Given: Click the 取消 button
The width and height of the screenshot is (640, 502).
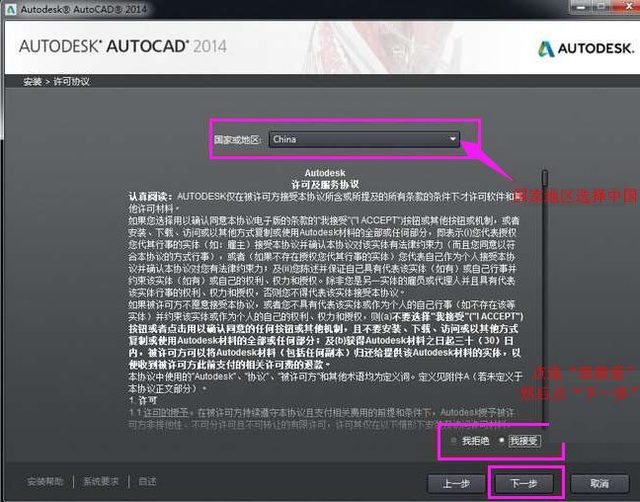Looking at the screenshot, I should tap(599, 484).
